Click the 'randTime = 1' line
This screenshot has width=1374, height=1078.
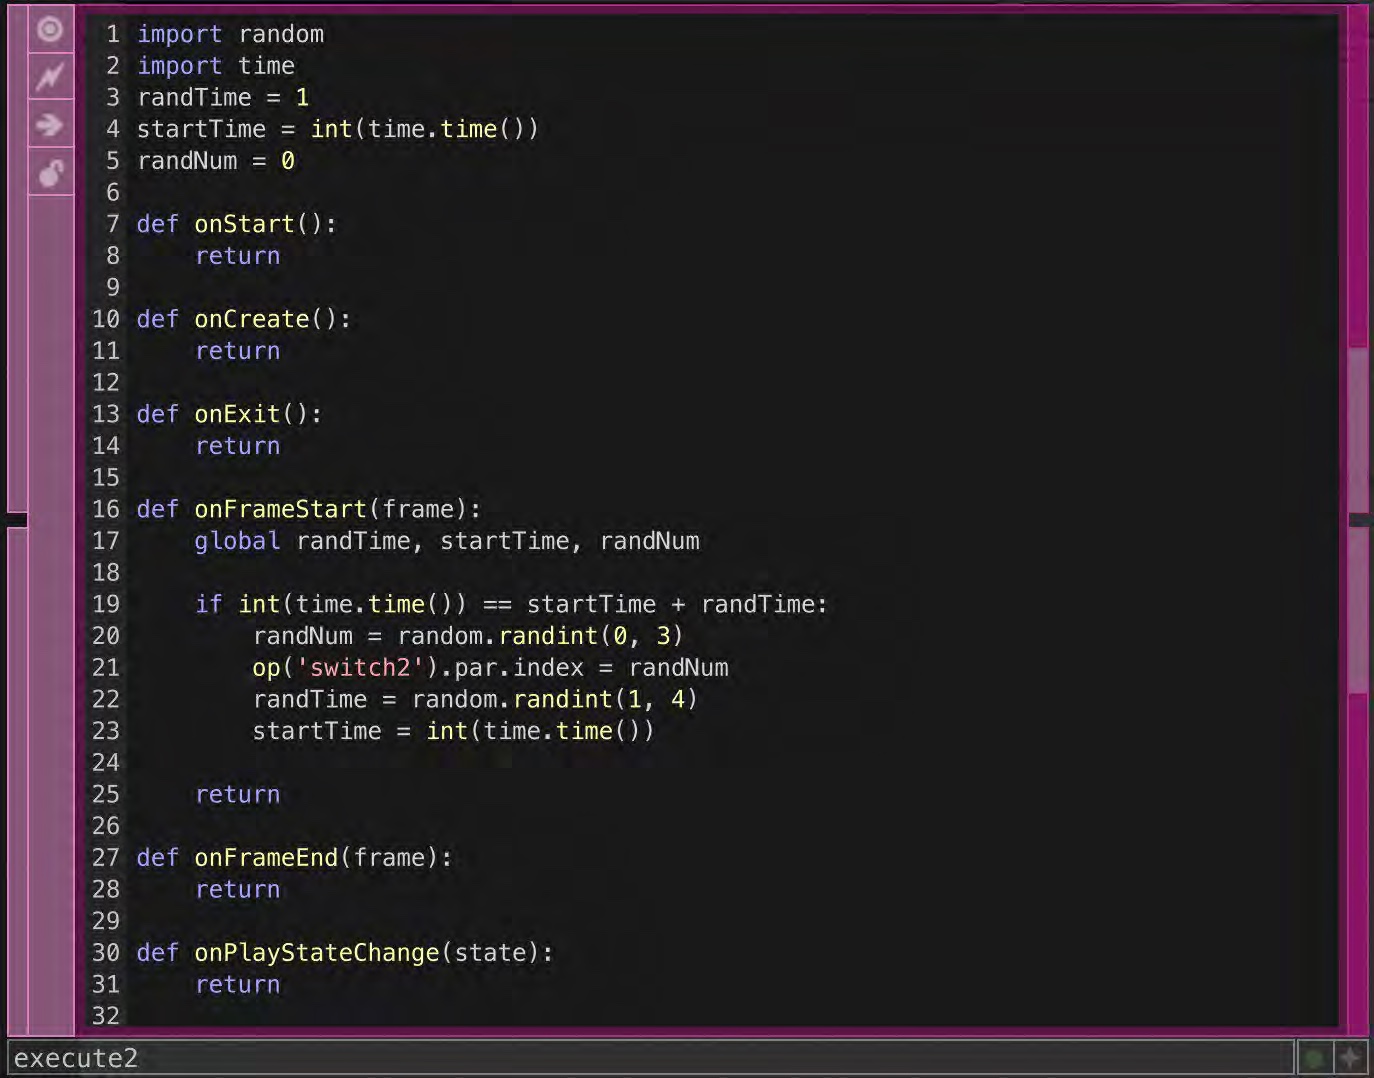(x=223, y=98)
